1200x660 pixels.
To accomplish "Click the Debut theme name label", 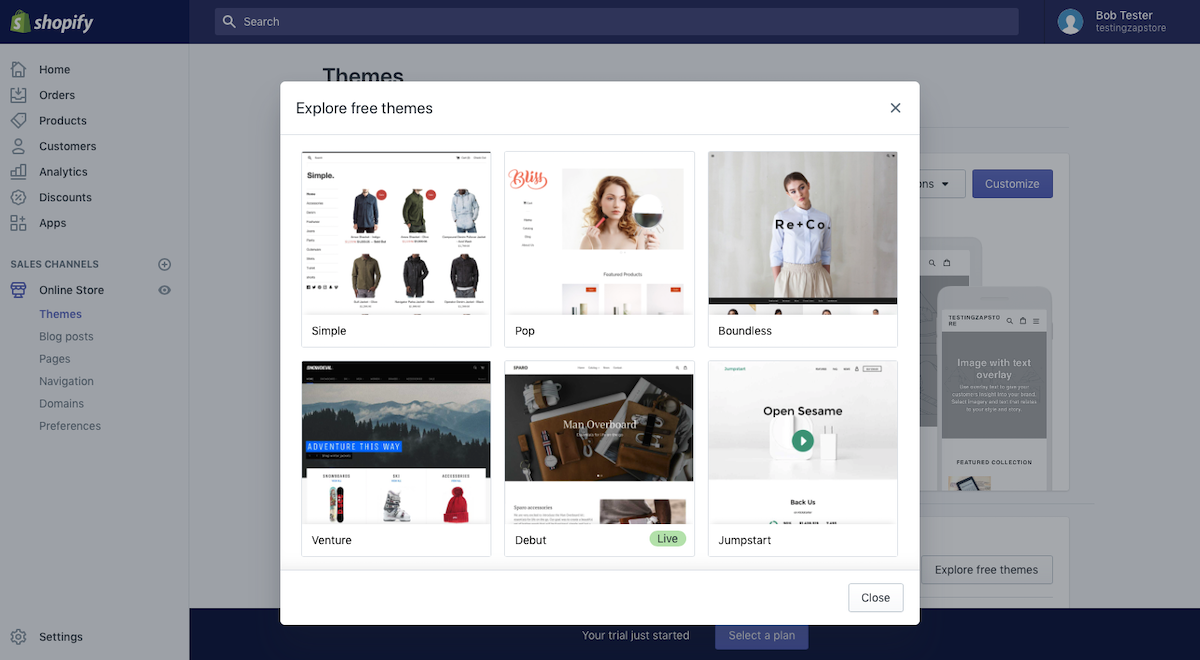I will pos(531,540).
